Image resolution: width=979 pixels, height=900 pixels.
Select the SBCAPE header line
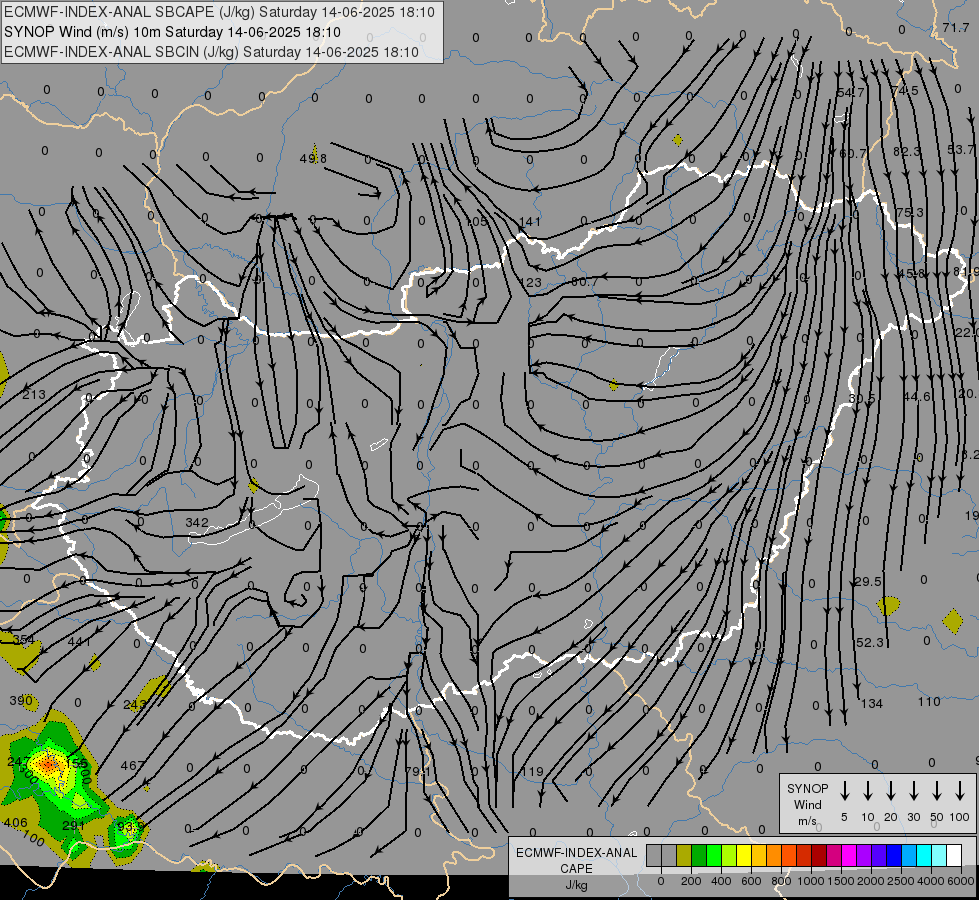pyautogui.click(x=219, y=12)
